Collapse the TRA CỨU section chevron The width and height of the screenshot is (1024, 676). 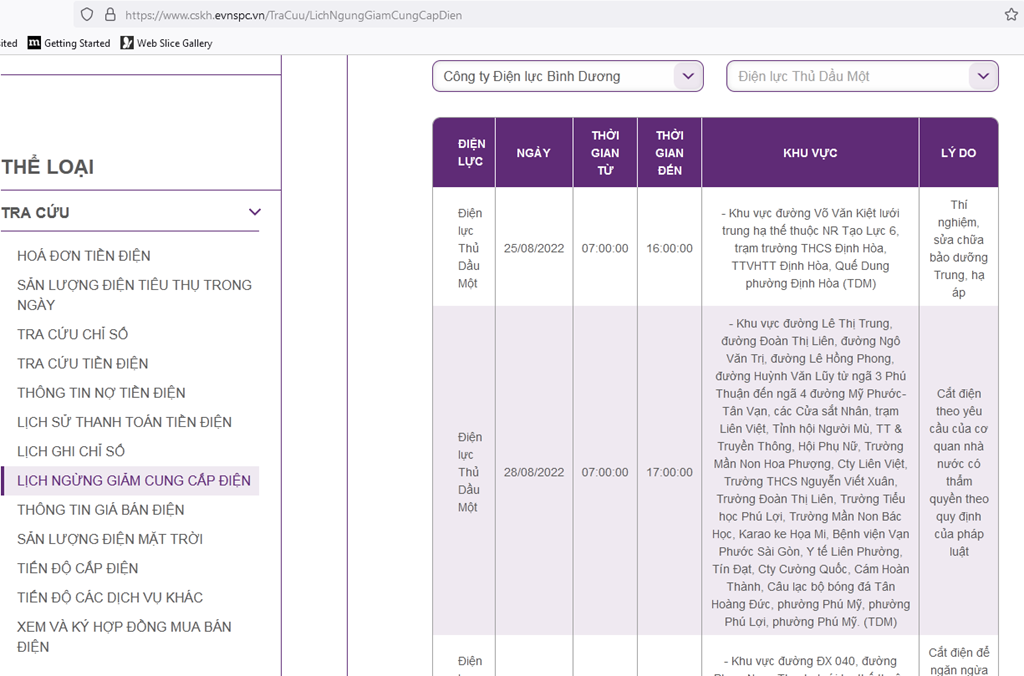(255, 212)
